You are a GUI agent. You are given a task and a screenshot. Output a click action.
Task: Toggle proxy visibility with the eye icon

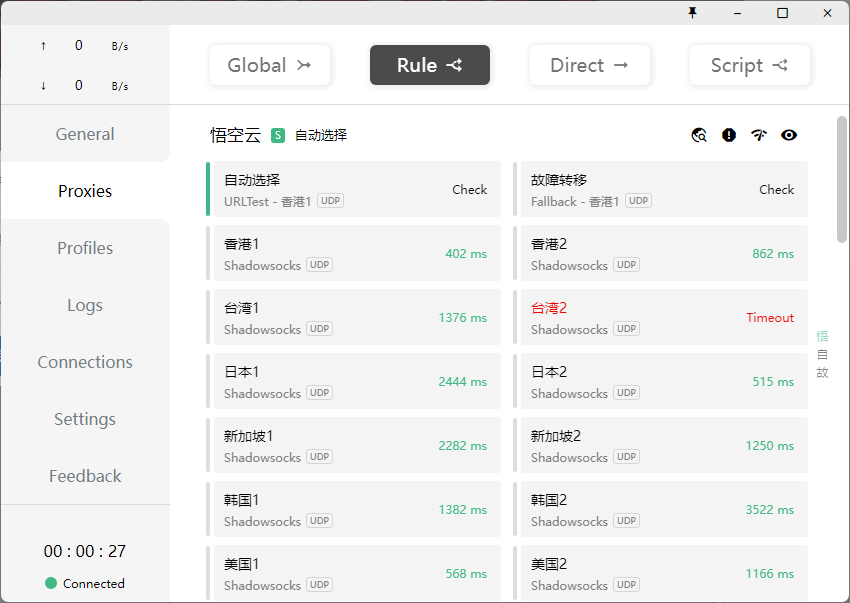789,135
